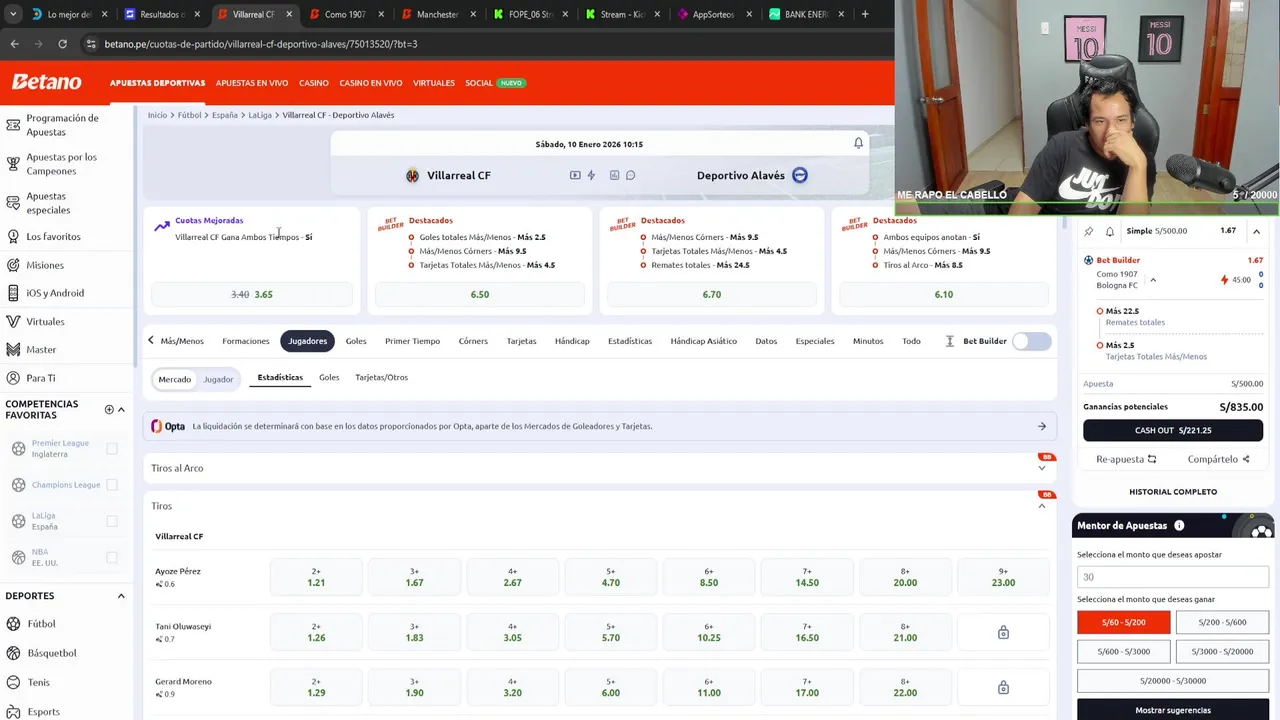The image size is (1280, 720).
Task: Click Re-apuesta link
Action: point(1126,459)
